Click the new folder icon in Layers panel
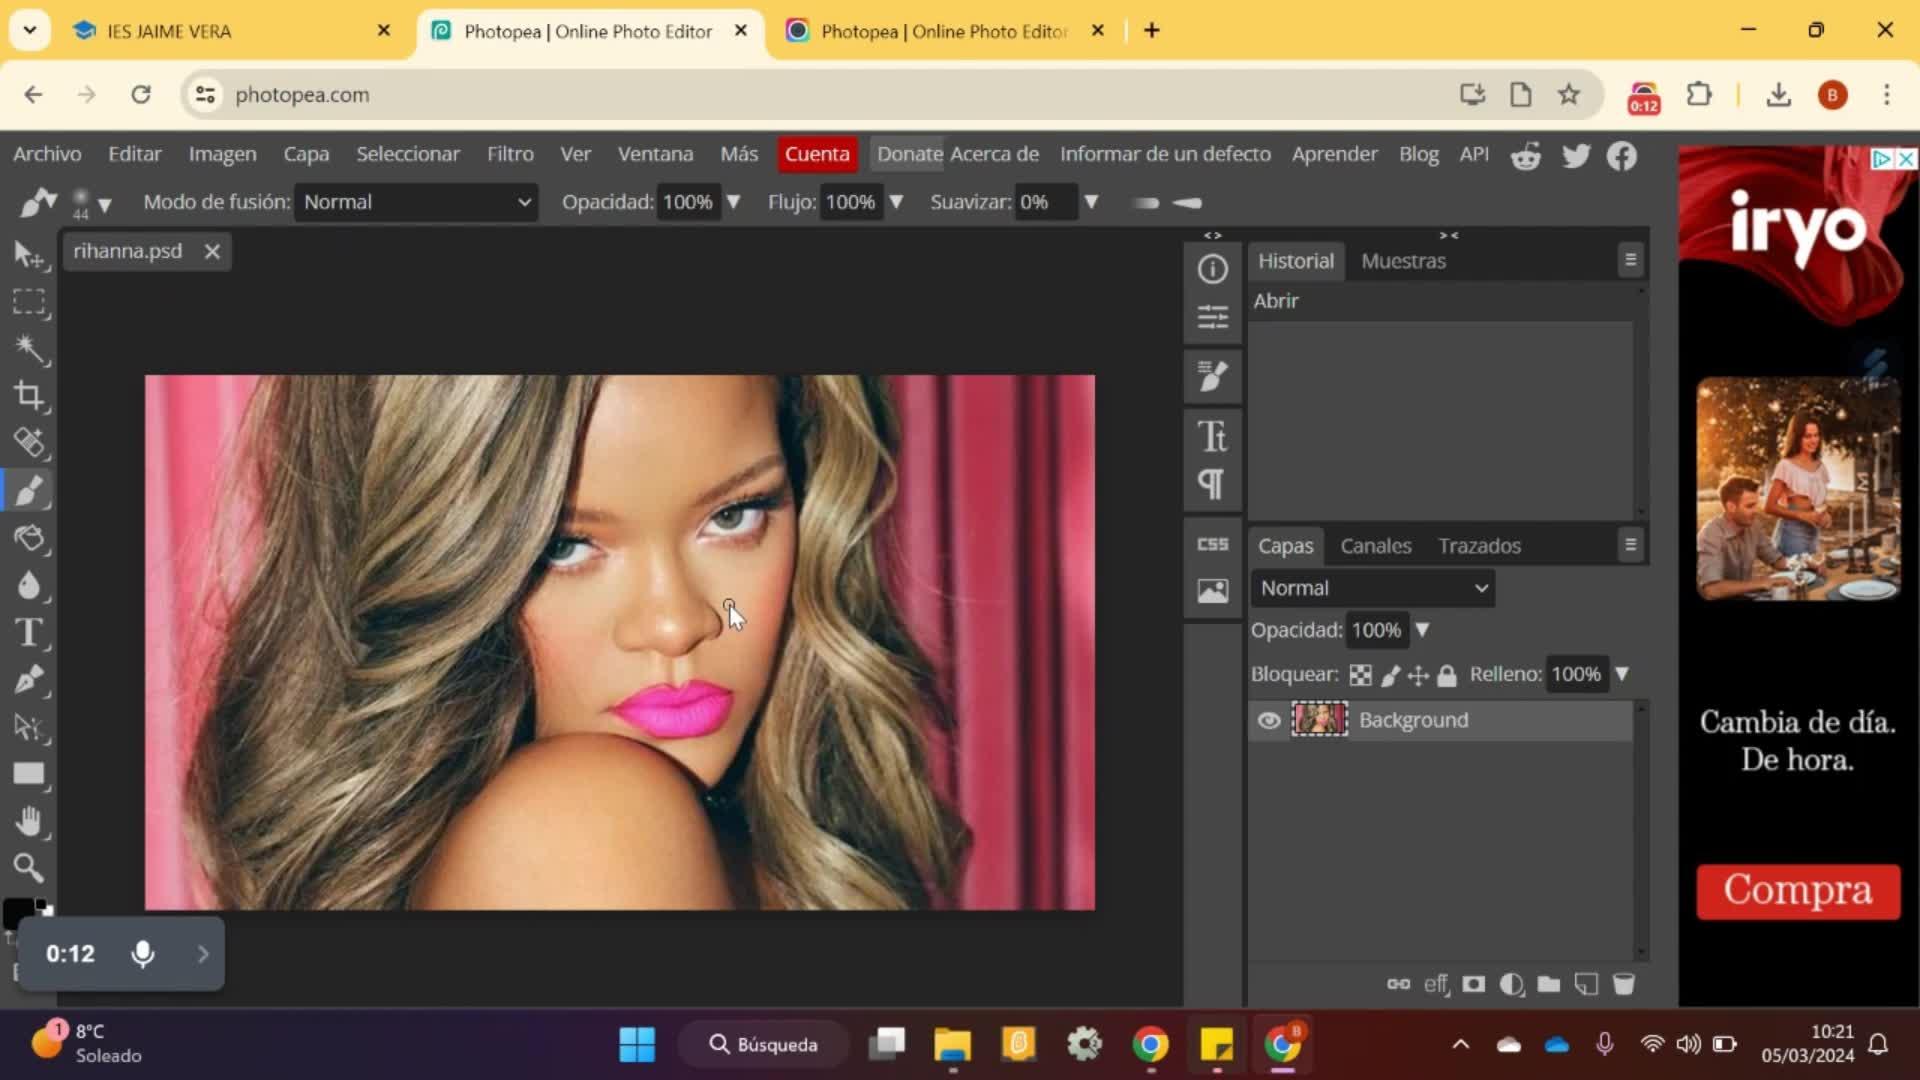The image size is (1920, 1080). (1548, 985)
